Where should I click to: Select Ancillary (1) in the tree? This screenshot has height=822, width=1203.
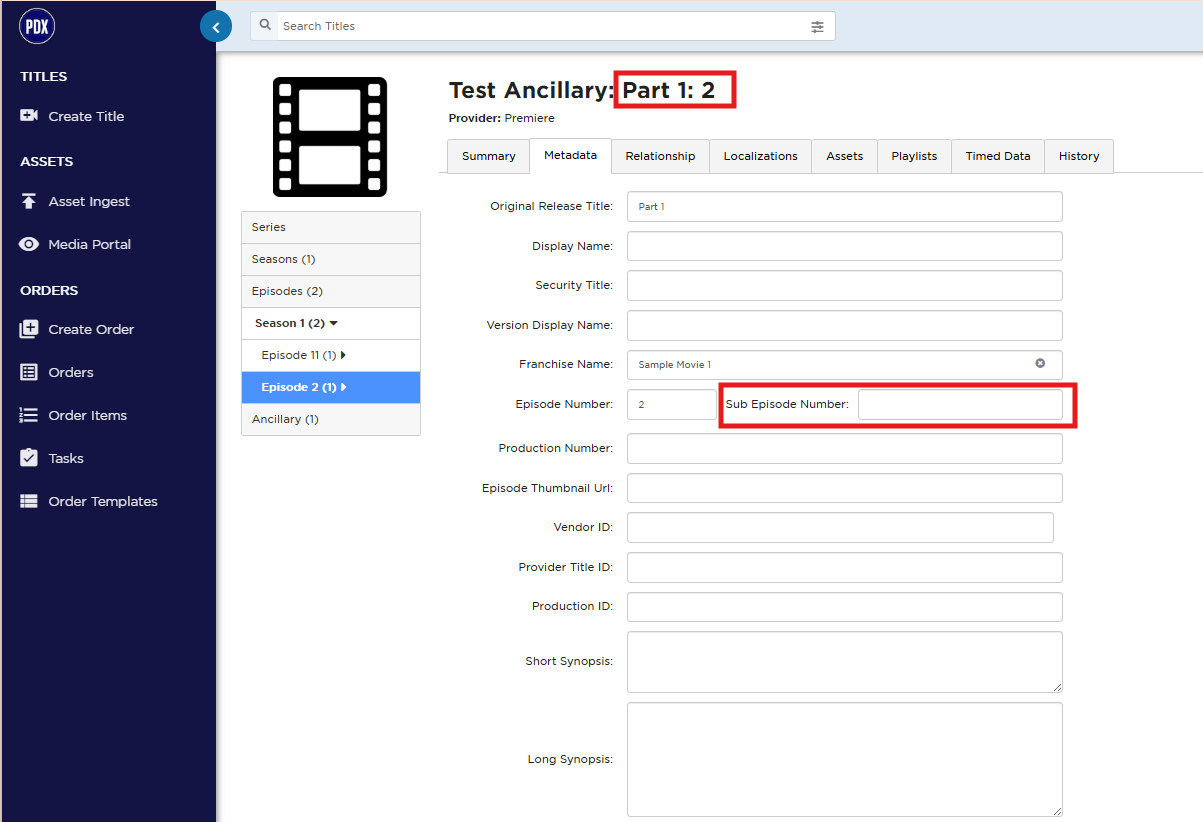point(331,419)
